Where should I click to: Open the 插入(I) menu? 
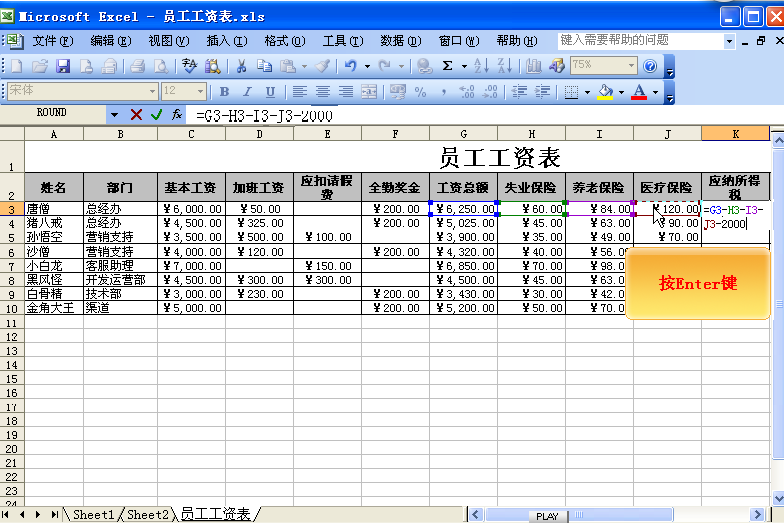226,40
